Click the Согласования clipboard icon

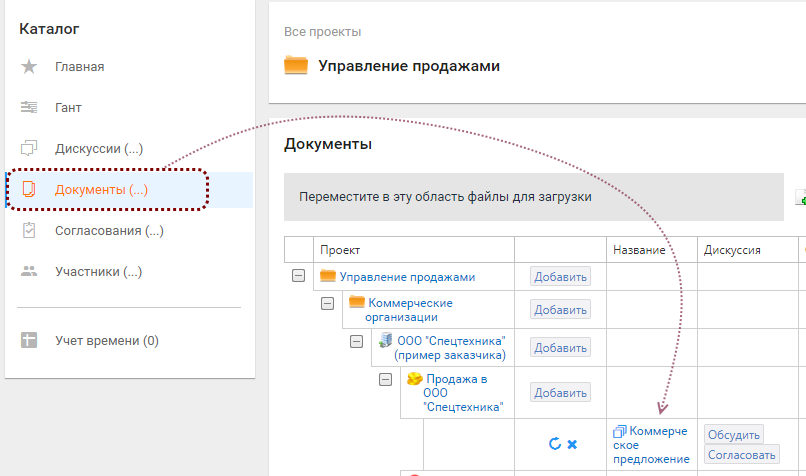tap(29, 231)
